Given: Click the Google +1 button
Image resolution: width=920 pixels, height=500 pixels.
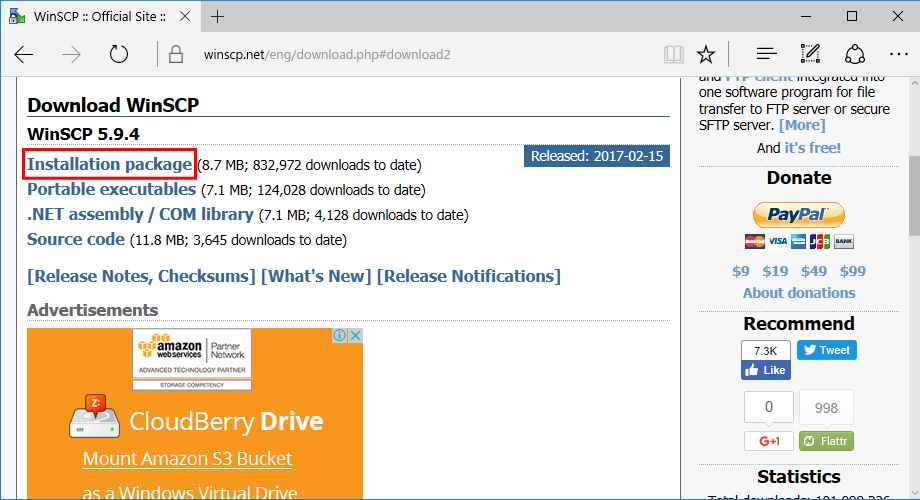Looking at the screenshot, I should coord(769,441).
